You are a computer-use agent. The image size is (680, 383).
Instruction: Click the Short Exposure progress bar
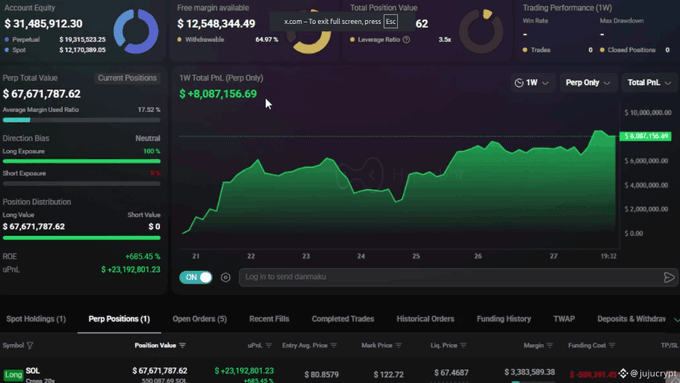coord(82,184)
